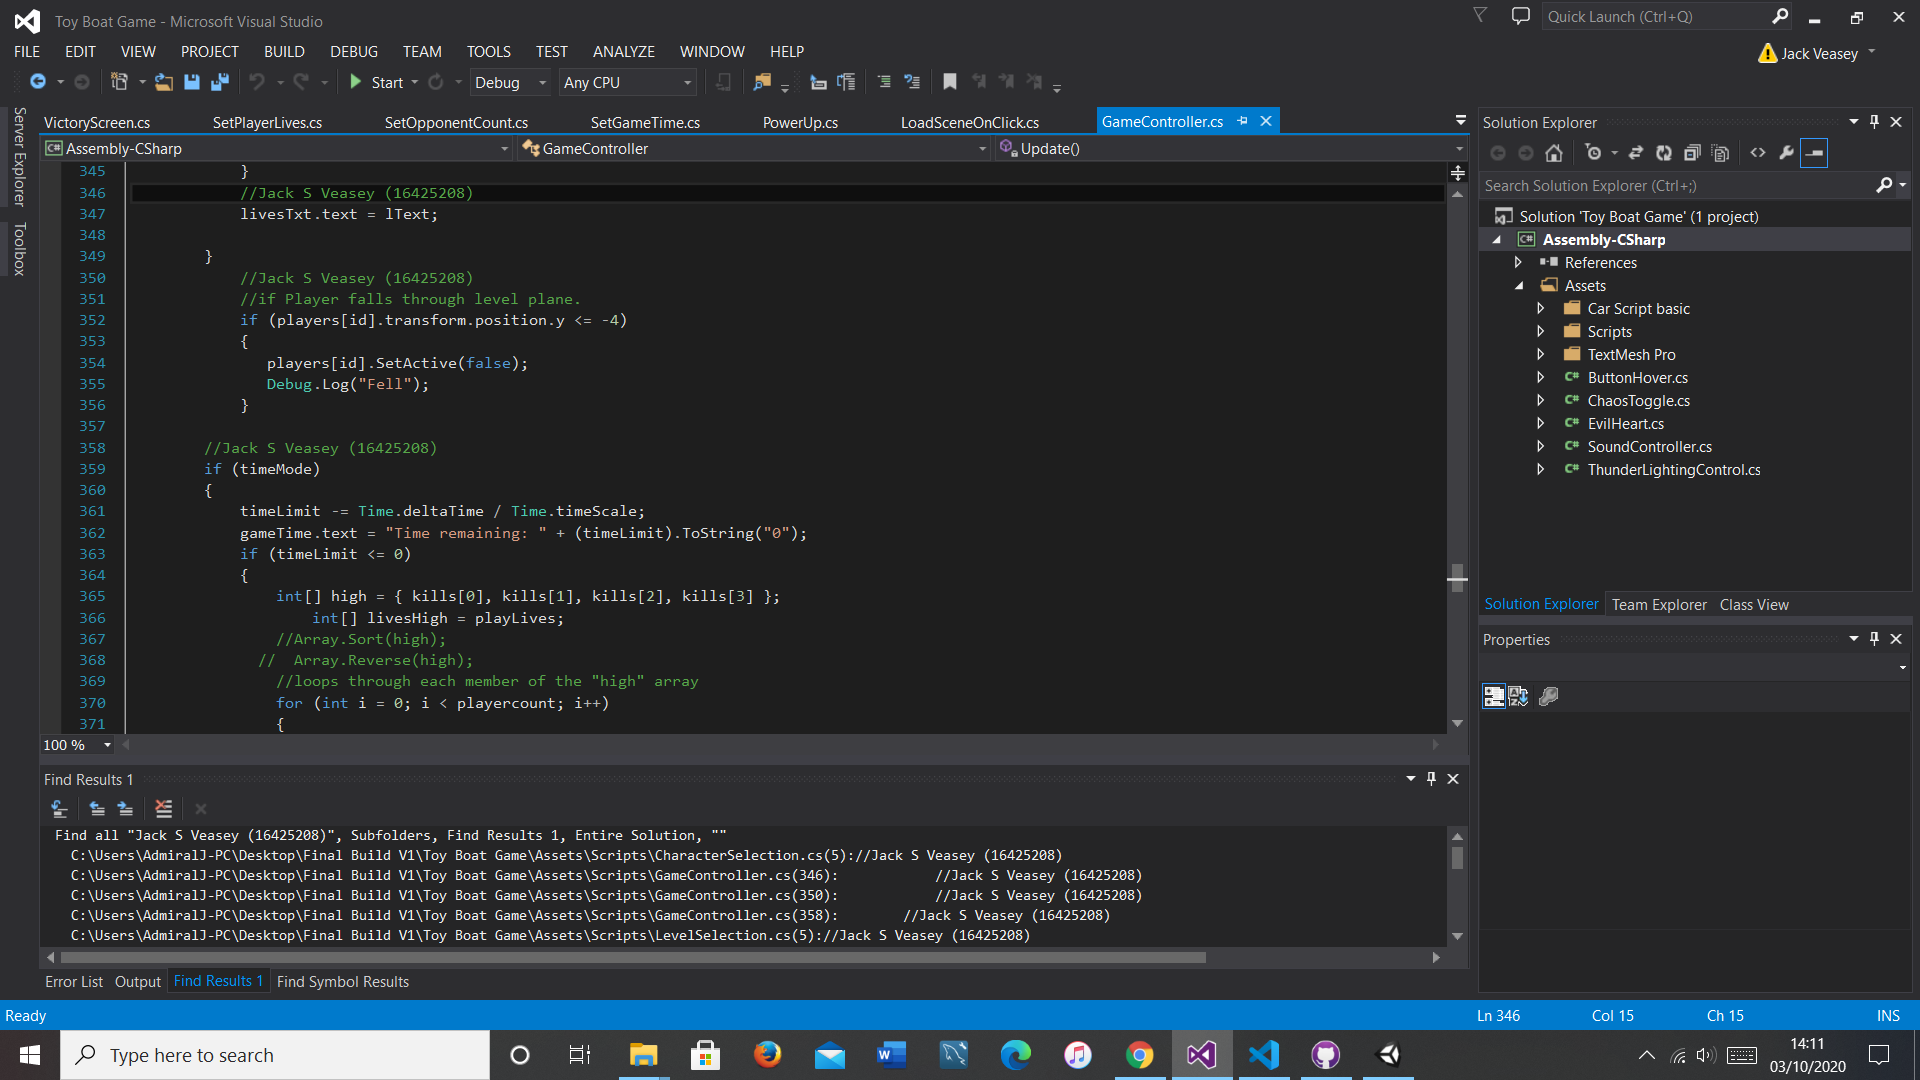The height and width of the screenshot is (1080, 1920).
Task: Click the Search Solution Explorer input field
Action: (1678, 186)
